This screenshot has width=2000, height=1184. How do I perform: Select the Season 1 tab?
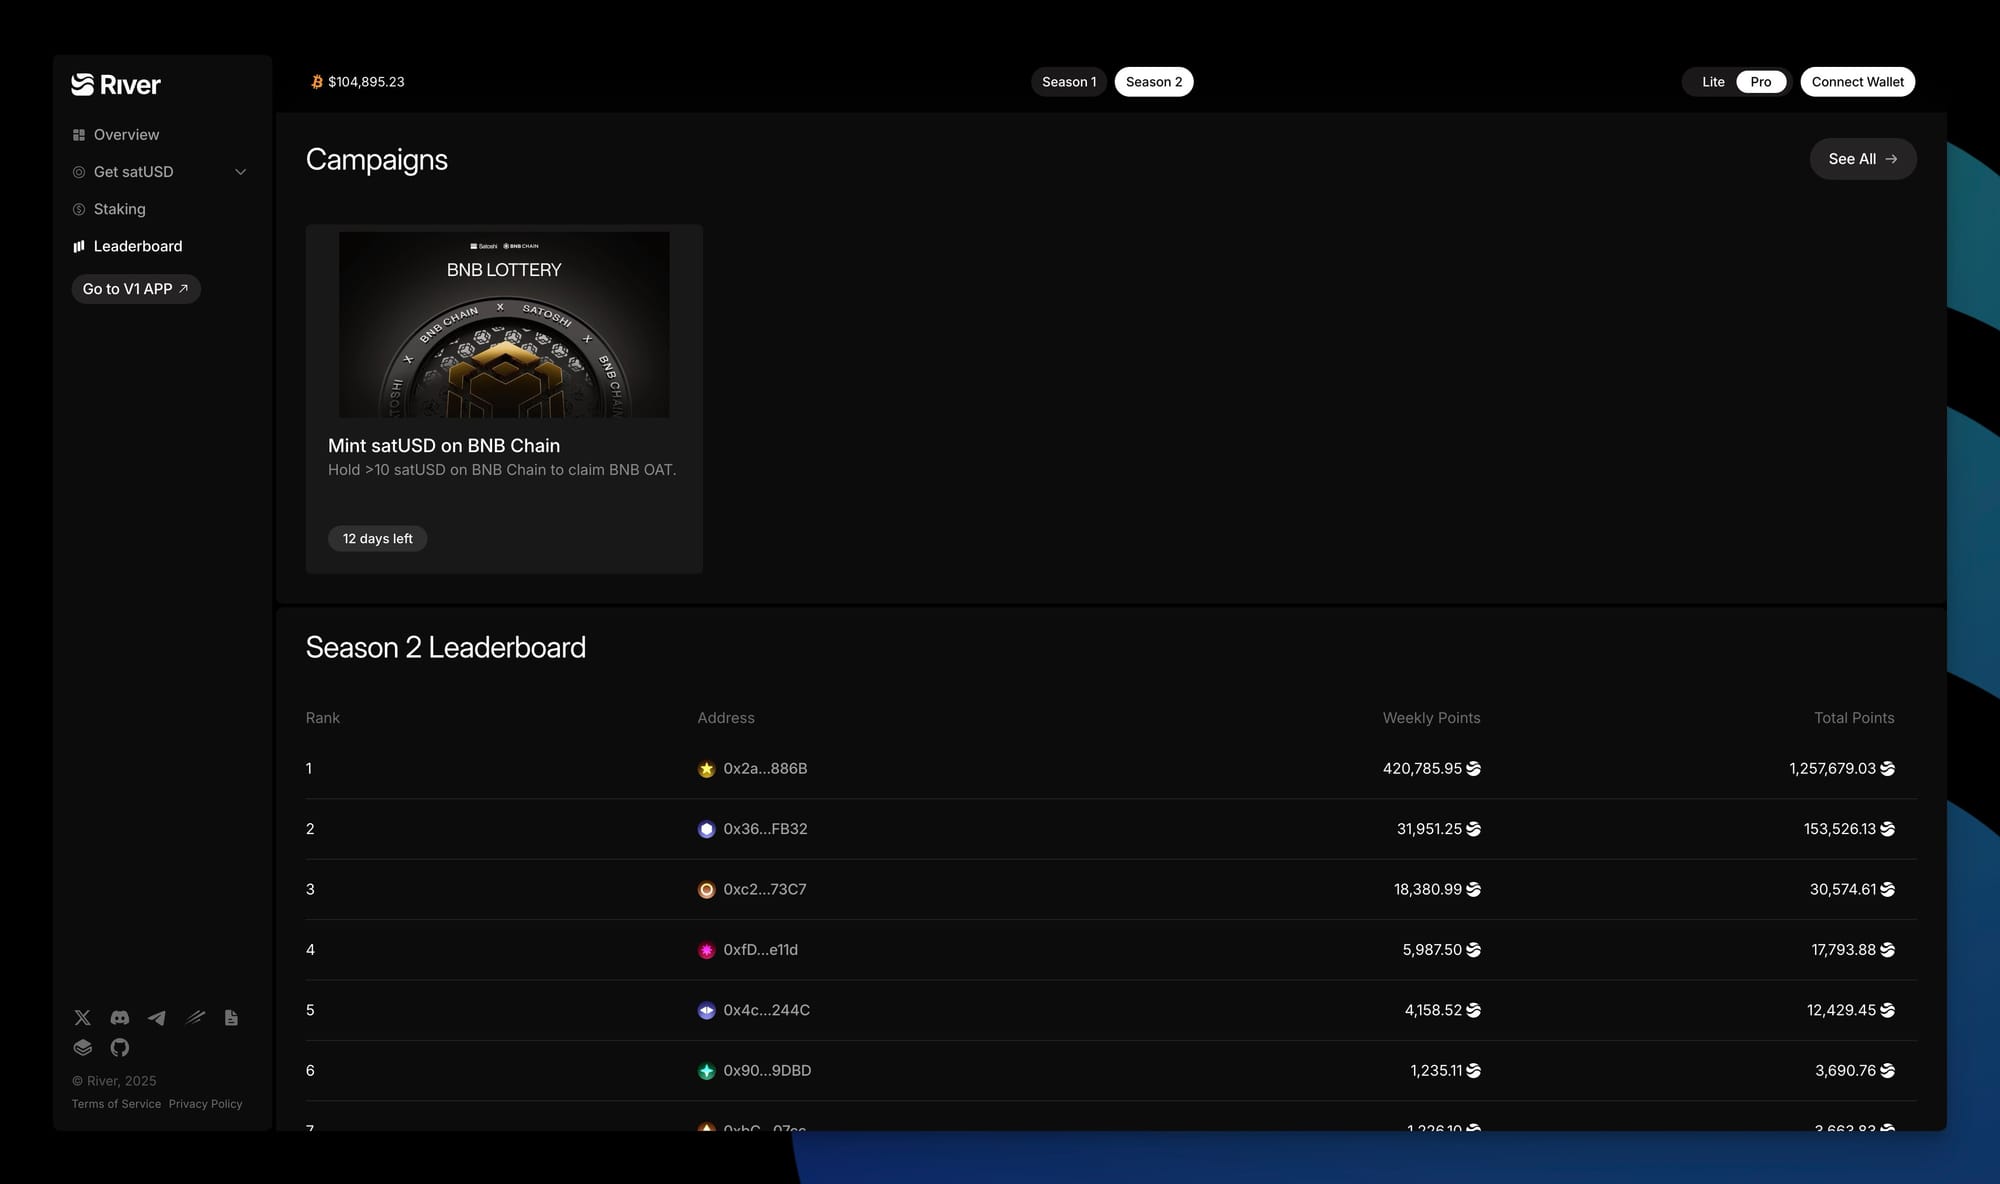tap(1069, 82)
